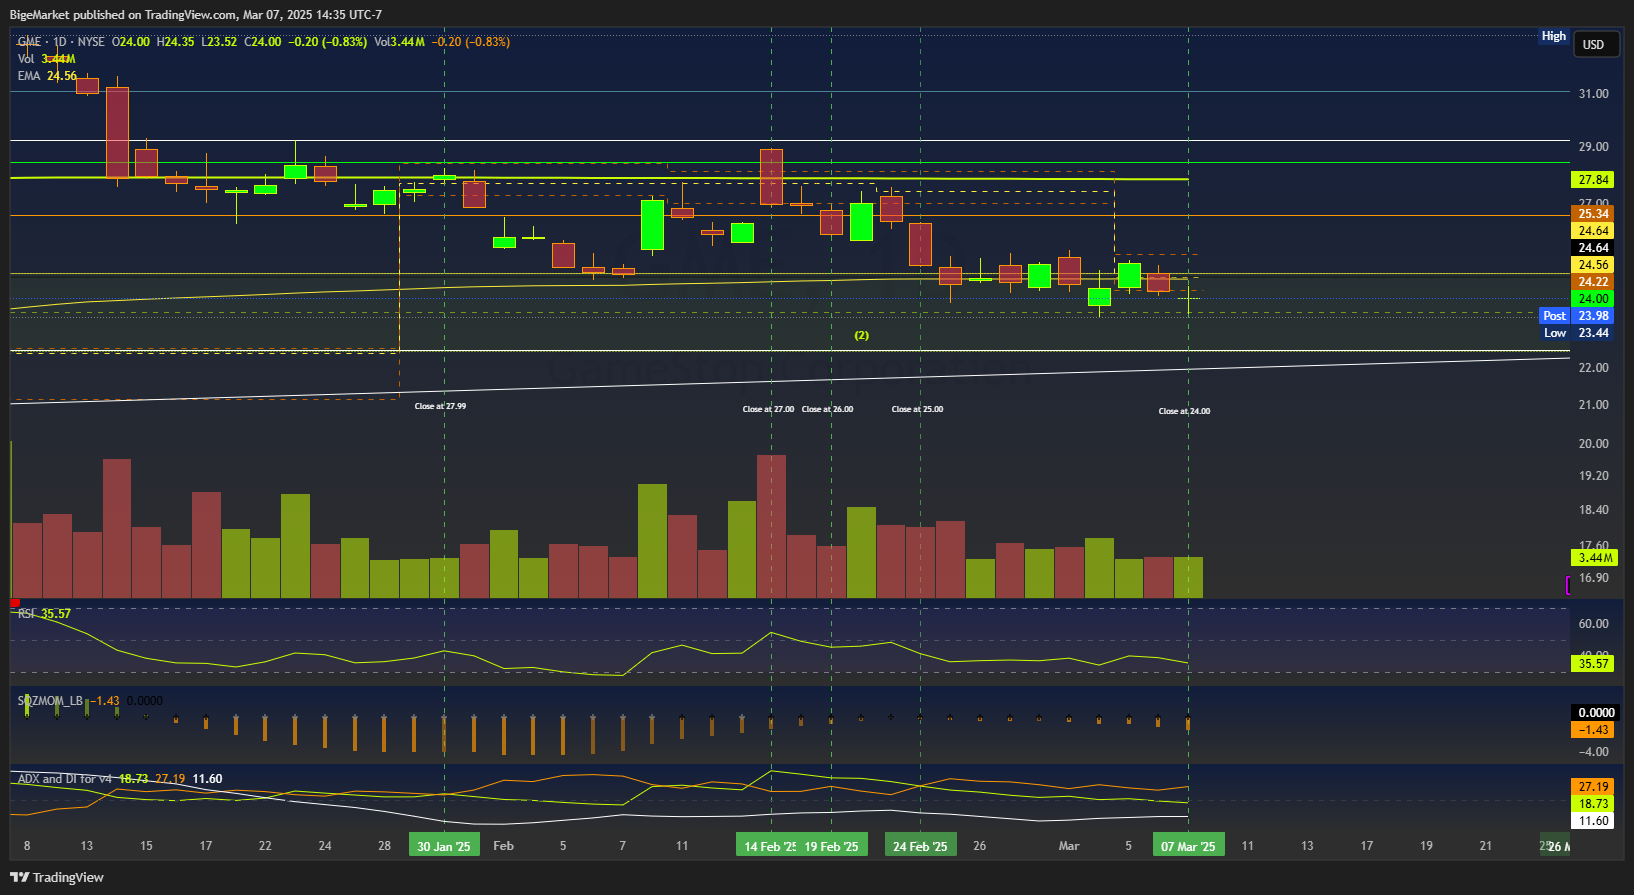Click the yellow (2) wave label
The height and width of the screenshot is (895, 1634).
click(x=861, y=335)
